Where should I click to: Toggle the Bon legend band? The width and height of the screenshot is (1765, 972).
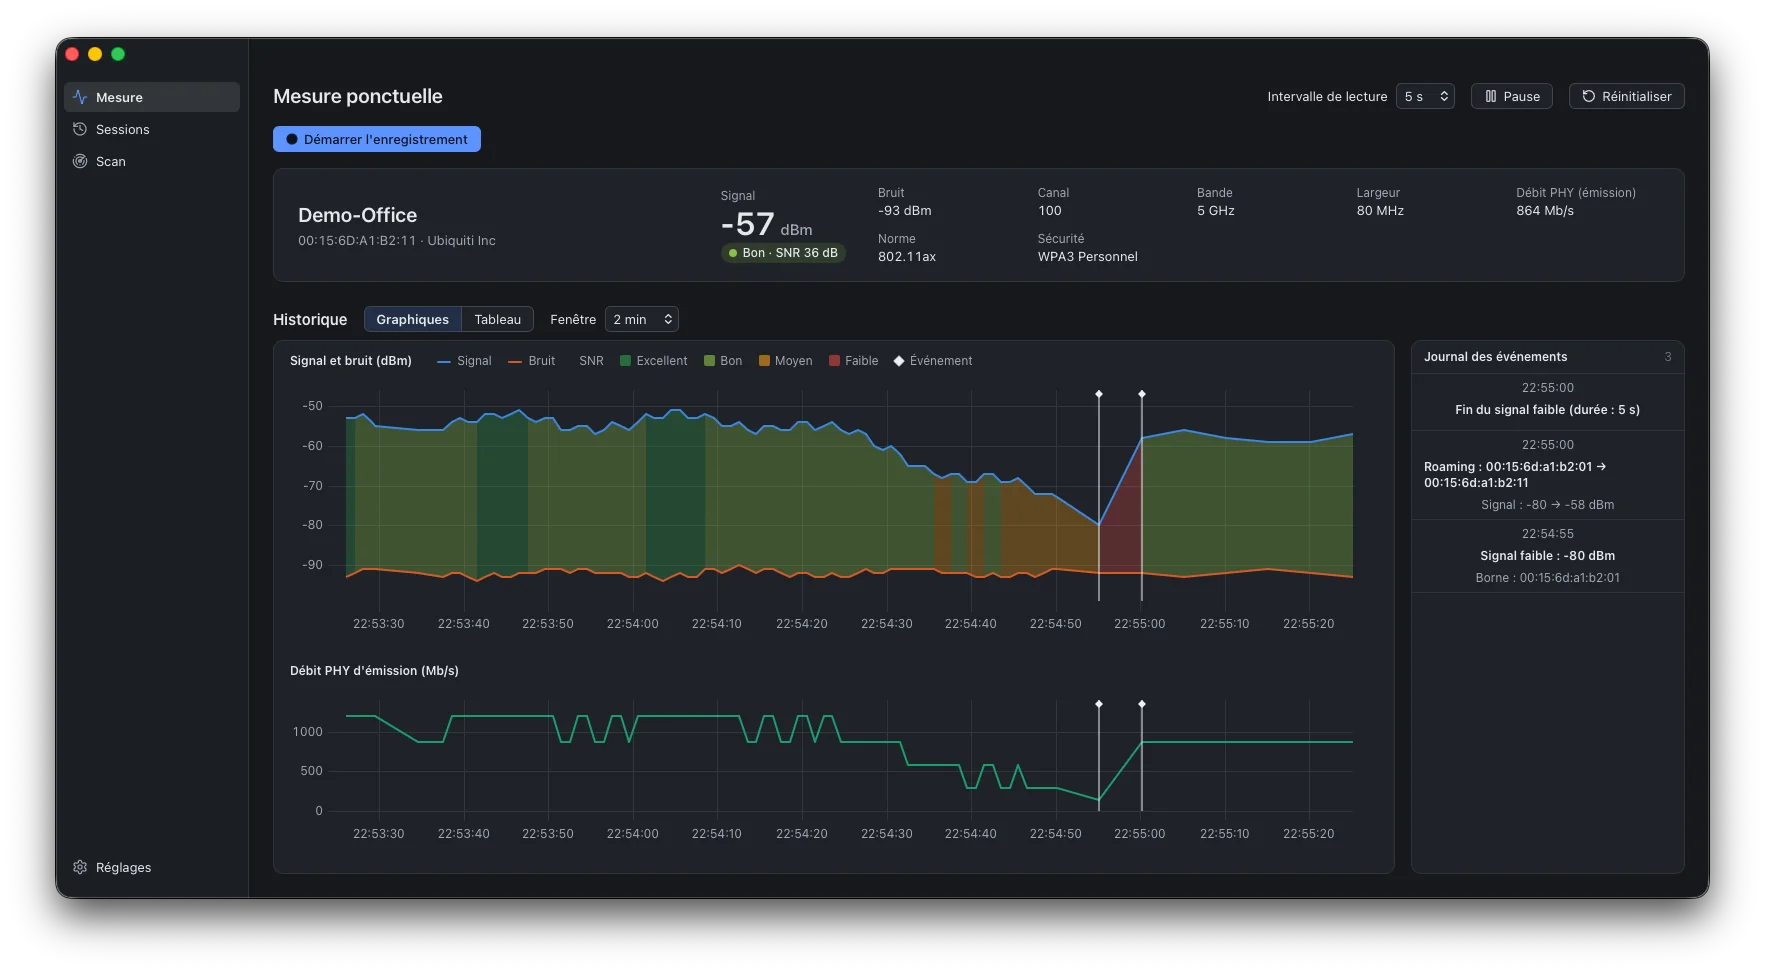click(x=723, y=361)
